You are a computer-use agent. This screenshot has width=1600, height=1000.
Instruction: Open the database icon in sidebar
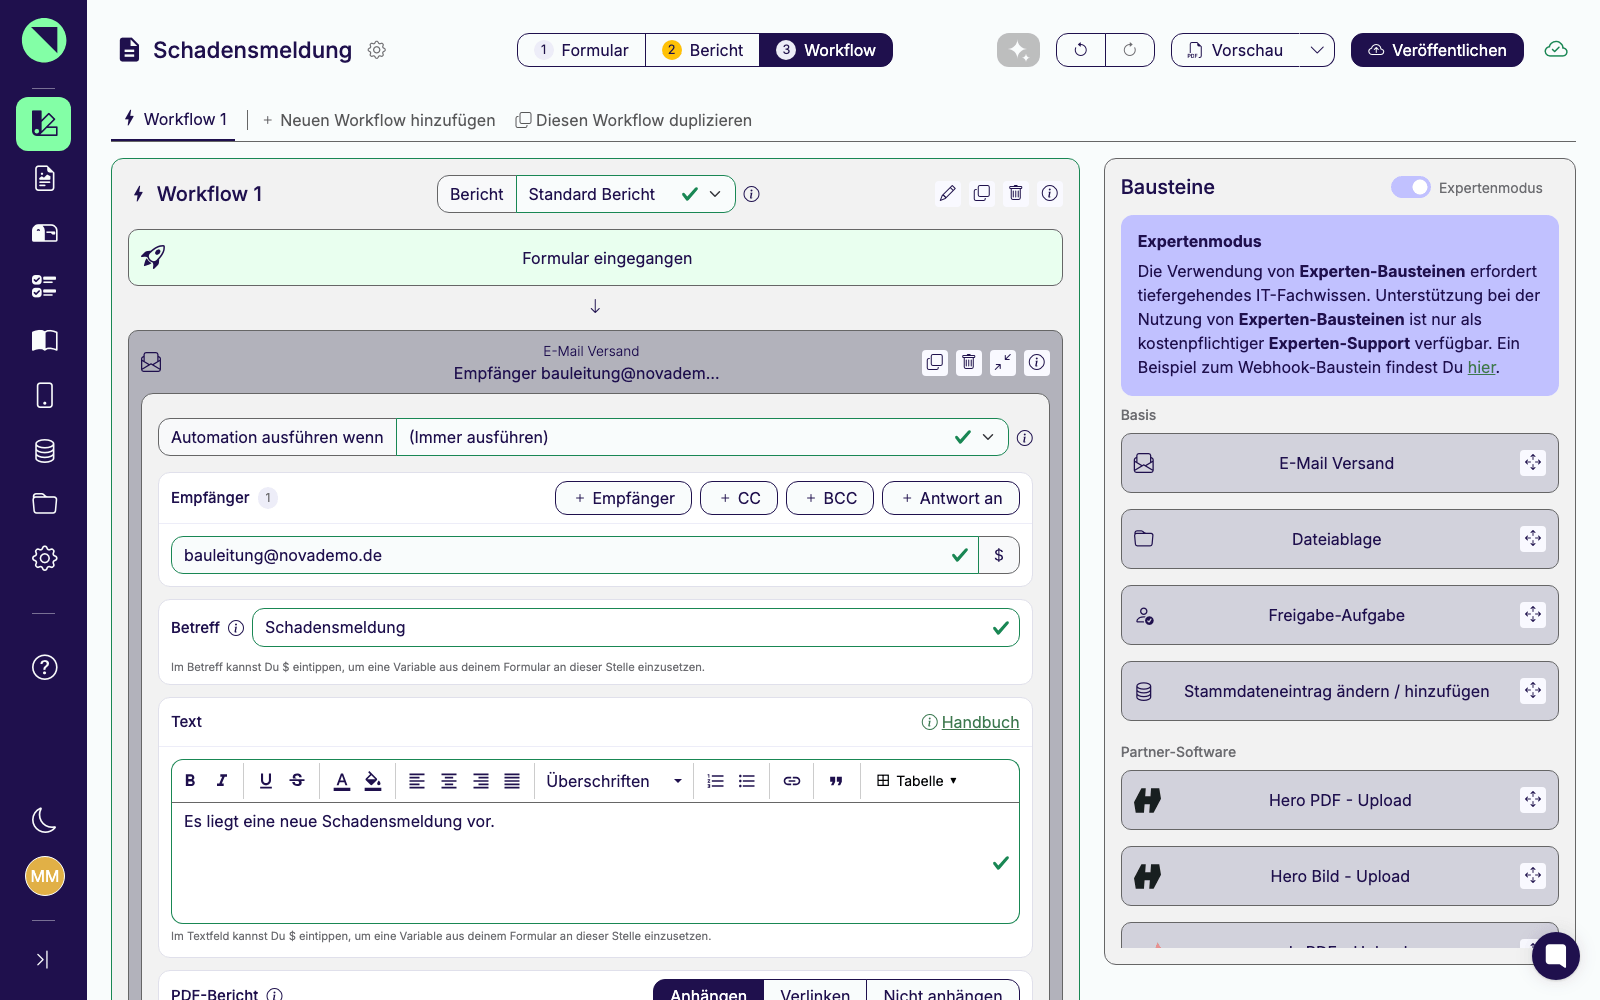pos(44,451)
